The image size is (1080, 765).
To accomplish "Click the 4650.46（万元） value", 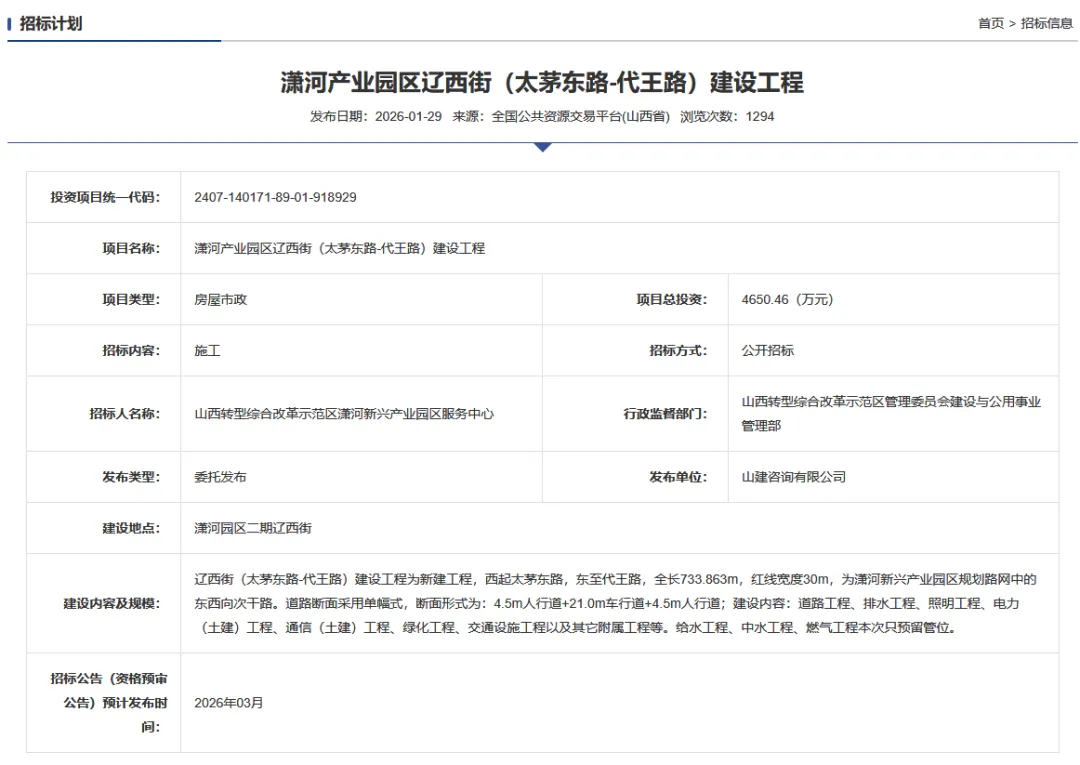I will pos(787,300).
